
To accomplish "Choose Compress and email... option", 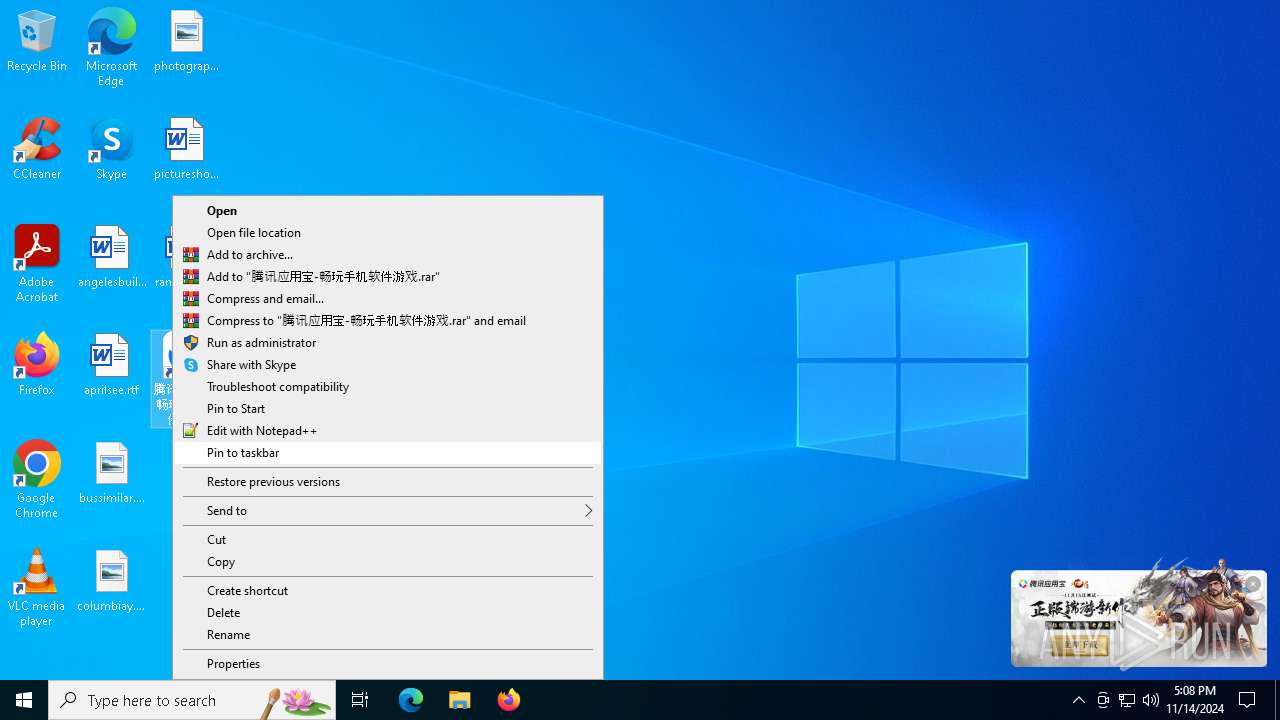I will [x=388, y=299].
